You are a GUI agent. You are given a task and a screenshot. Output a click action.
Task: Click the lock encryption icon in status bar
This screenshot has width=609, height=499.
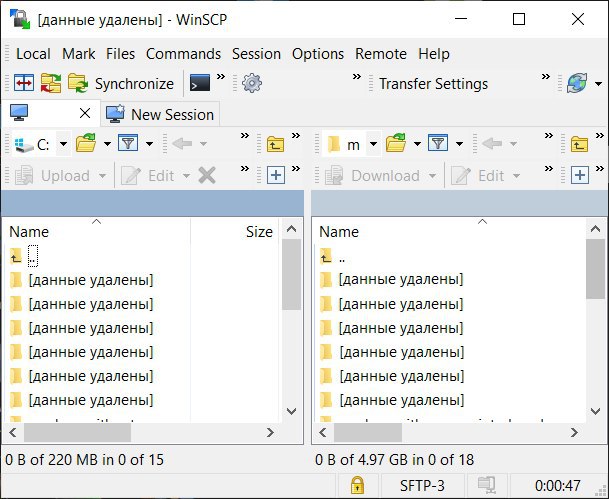[357, 485]
